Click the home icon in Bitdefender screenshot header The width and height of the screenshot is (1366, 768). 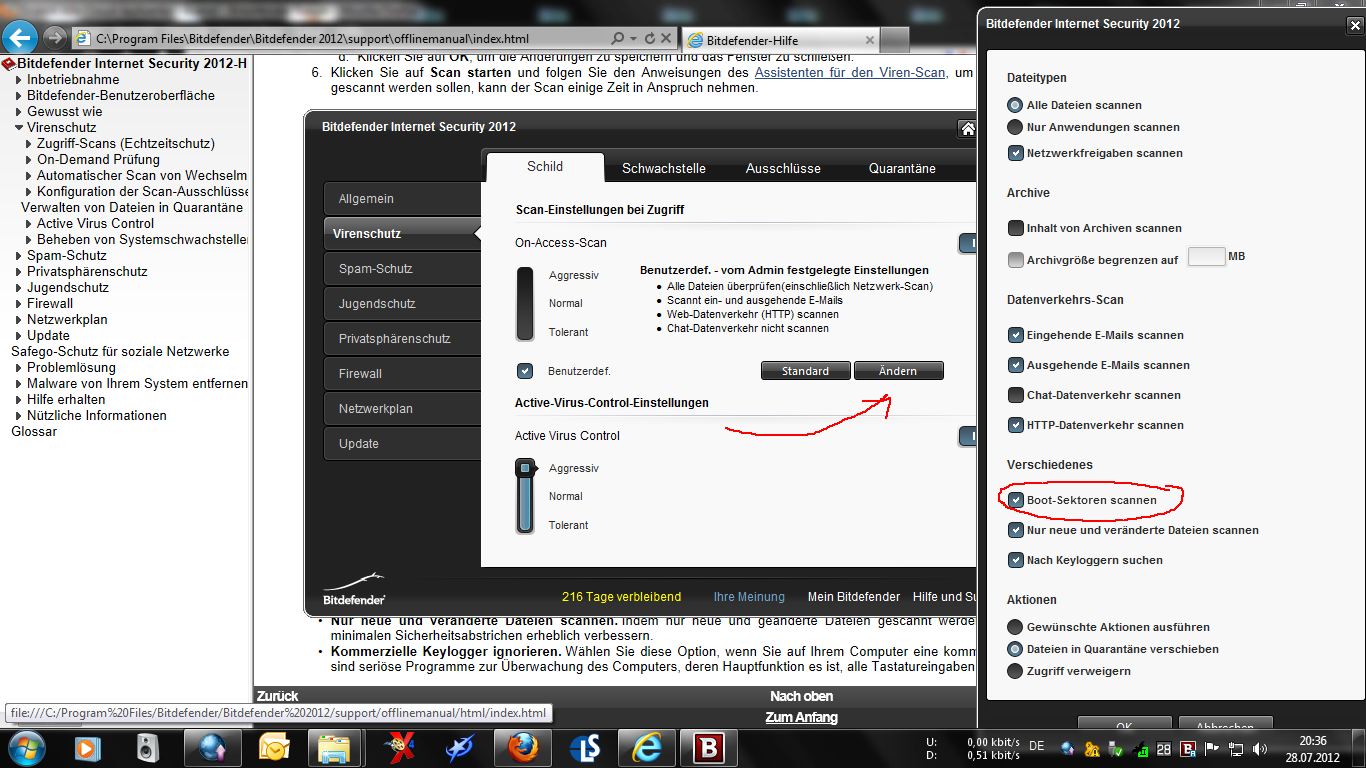(967, 128)
